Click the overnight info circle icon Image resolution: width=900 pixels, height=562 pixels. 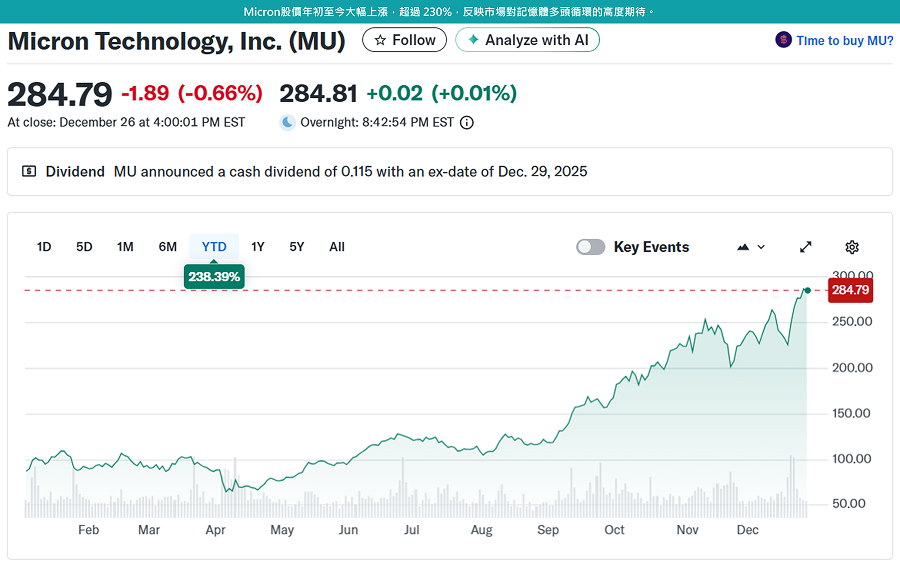point(467,123)
